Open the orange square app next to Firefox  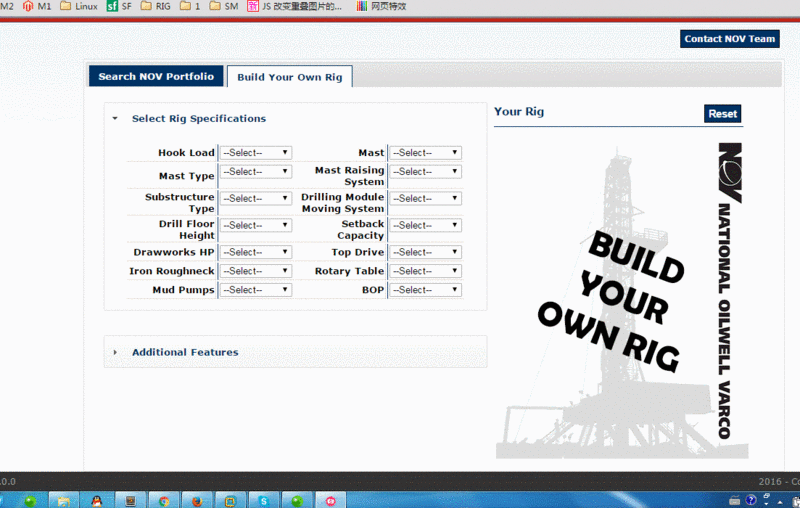[230, 501]
